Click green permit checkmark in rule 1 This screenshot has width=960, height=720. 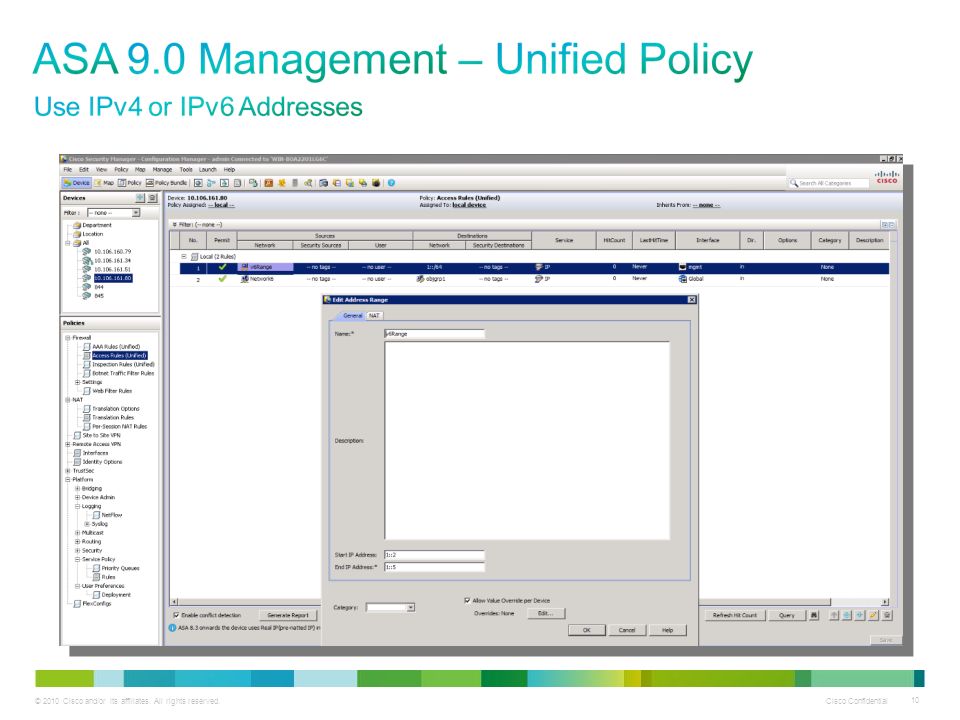click(222, 267)
